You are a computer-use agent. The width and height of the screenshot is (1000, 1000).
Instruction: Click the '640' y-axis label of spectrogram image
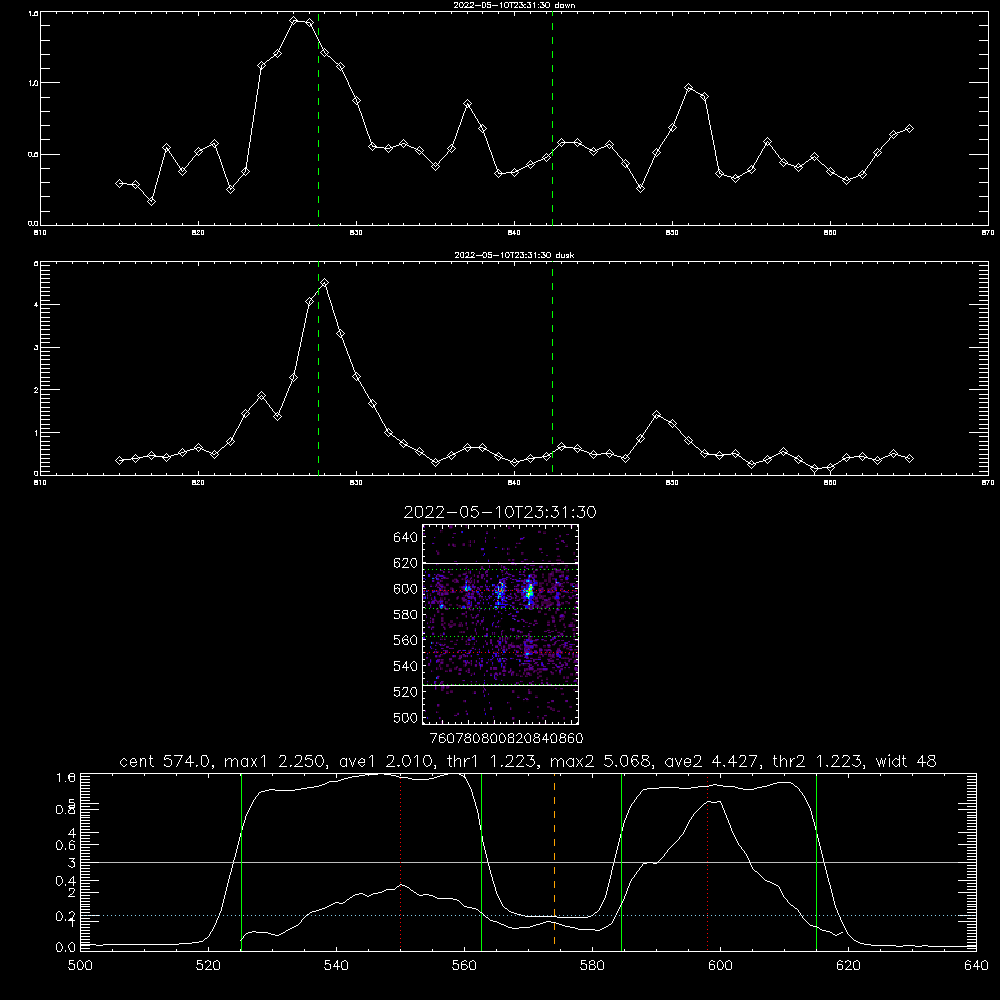[405, 537]
